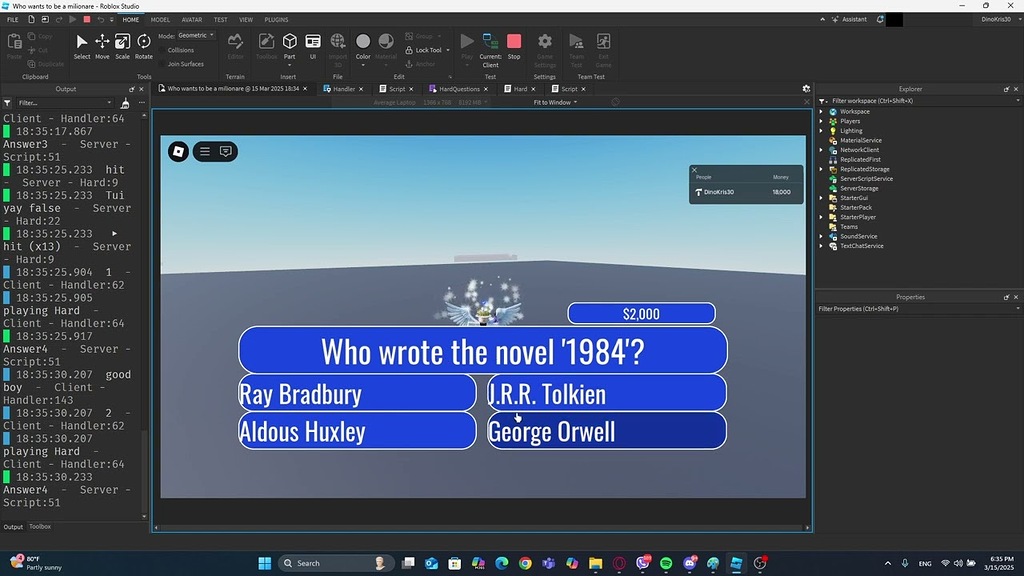Select the Move tool in the ribbon
This screenshot has width=1024, height=576.
pyautogui.click(x=102, y=46)
